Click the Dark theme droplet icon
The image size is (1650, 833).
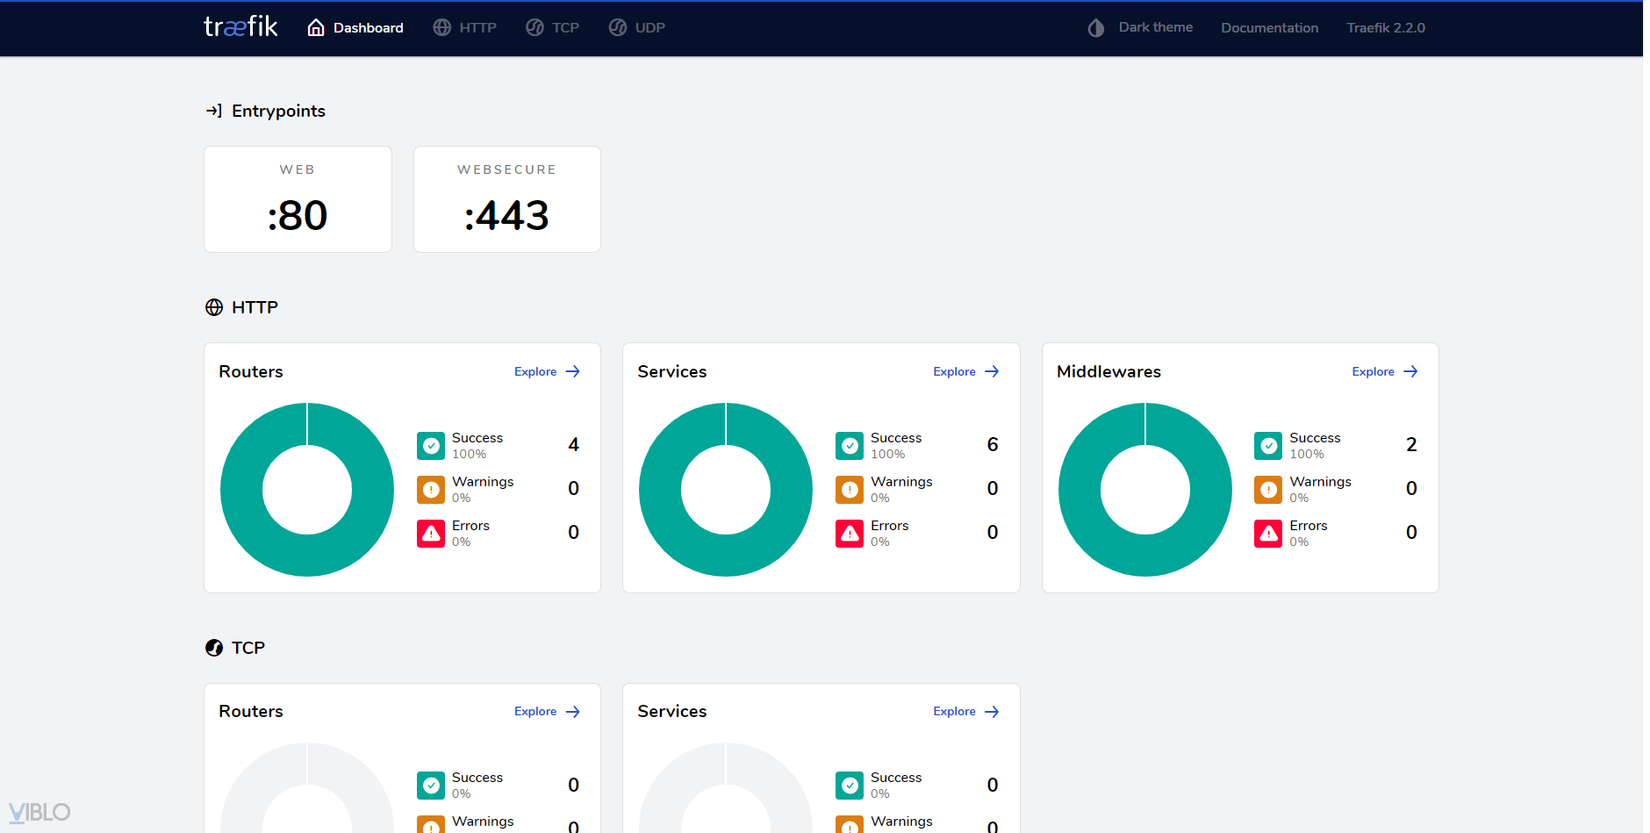(x=1096, y=28)
